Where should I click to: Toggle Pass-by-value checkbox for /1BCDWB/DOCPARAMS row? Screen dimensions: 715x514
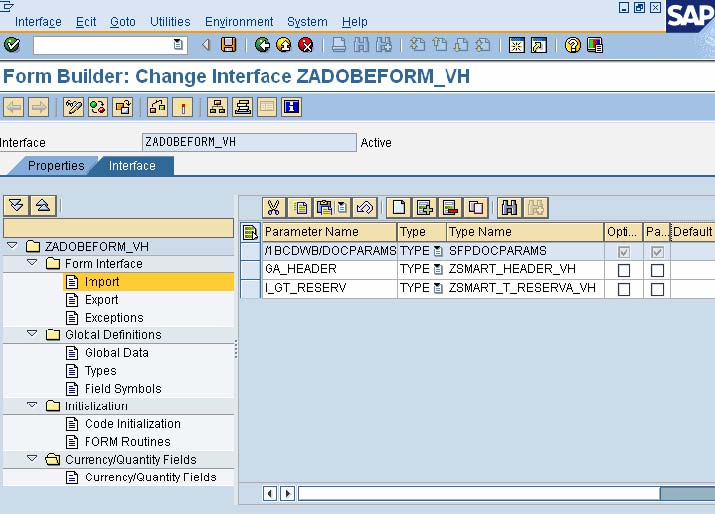point(657,252)
